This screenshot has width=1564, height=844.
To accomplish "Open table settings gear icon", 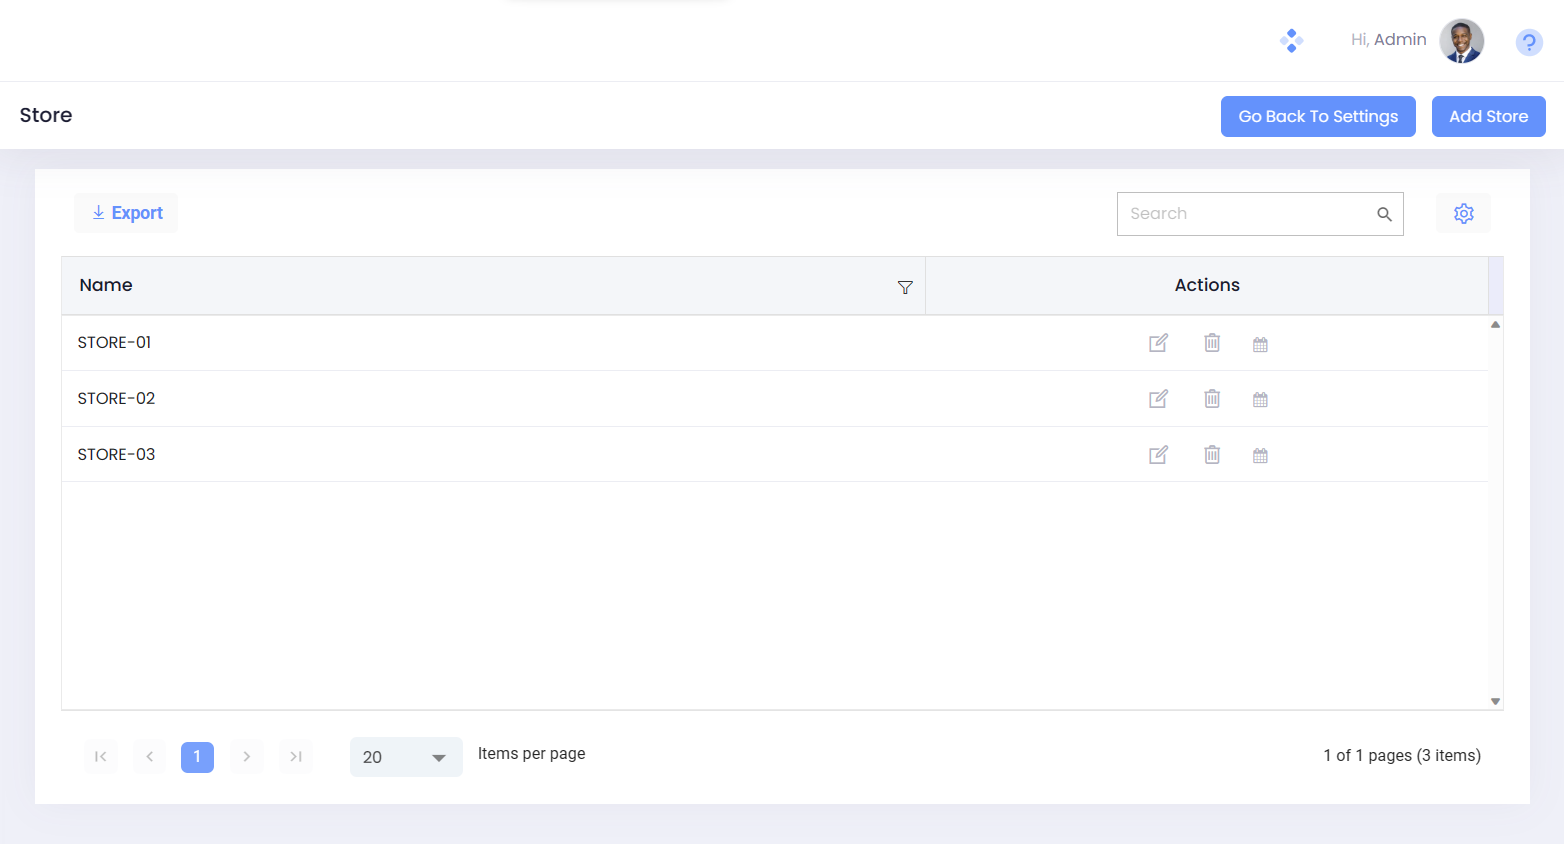I will (1463, 213).
